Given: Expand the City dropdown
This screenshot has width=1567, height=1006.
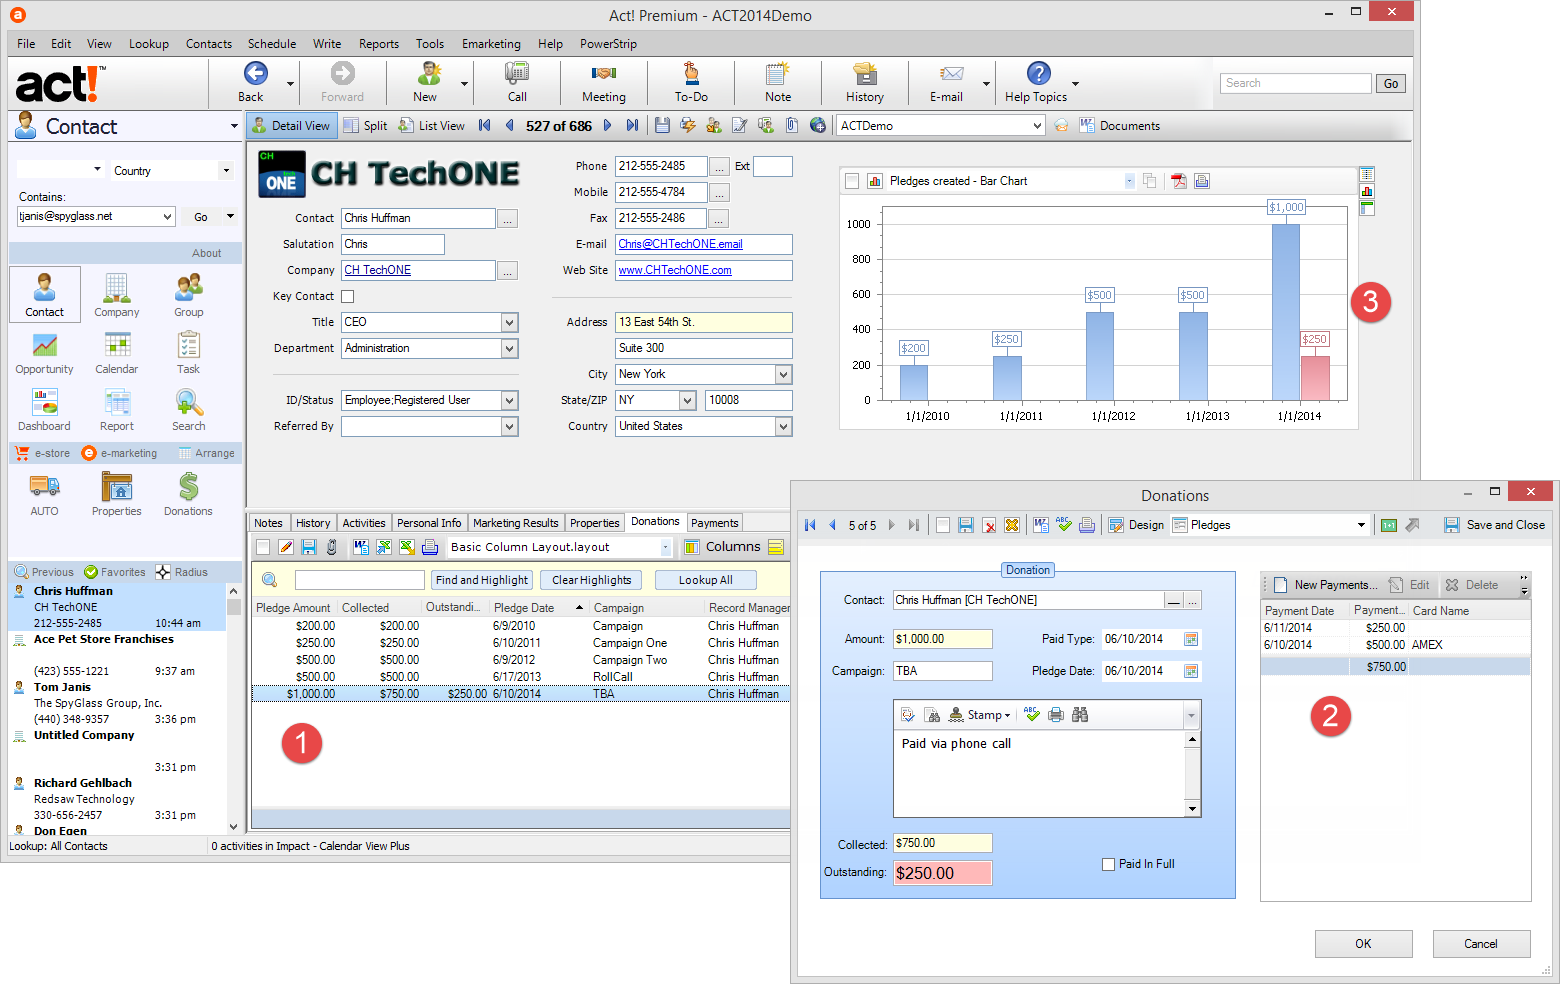Looking at the screenshot, I should click(x=784, y=374).
